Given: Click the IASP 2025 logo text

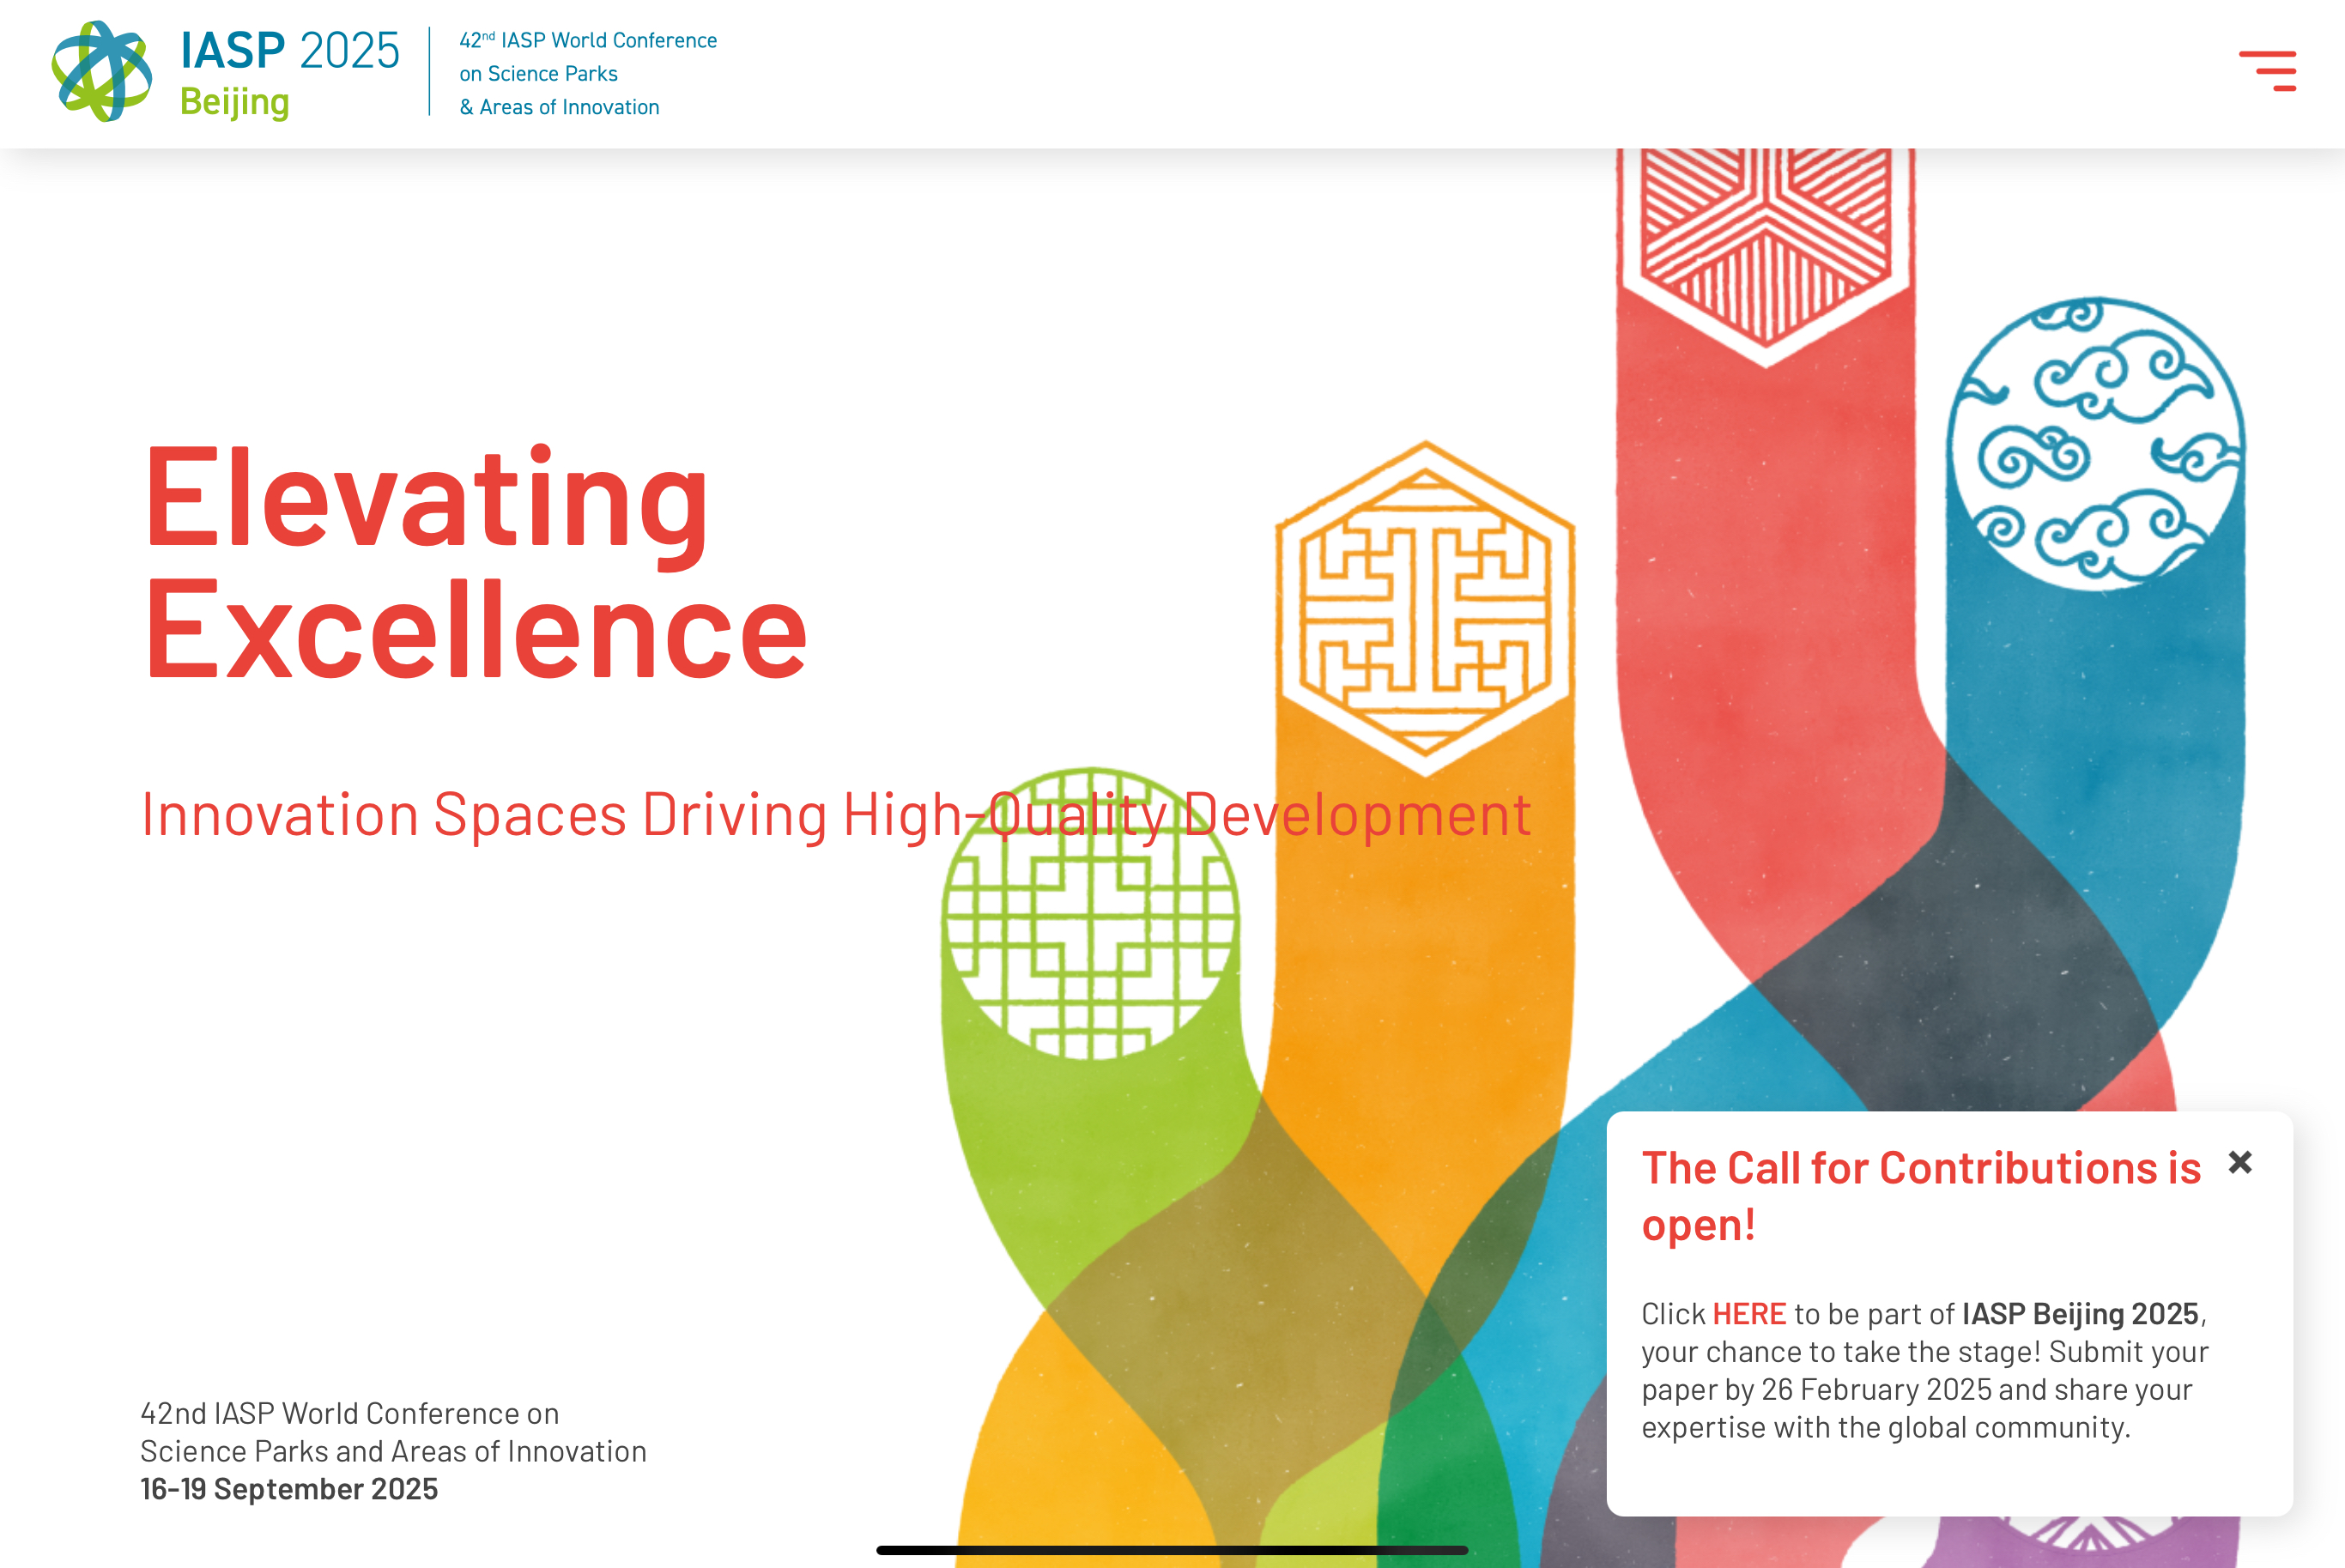Looking at the screenshot, I should click(x=290, y=51).
